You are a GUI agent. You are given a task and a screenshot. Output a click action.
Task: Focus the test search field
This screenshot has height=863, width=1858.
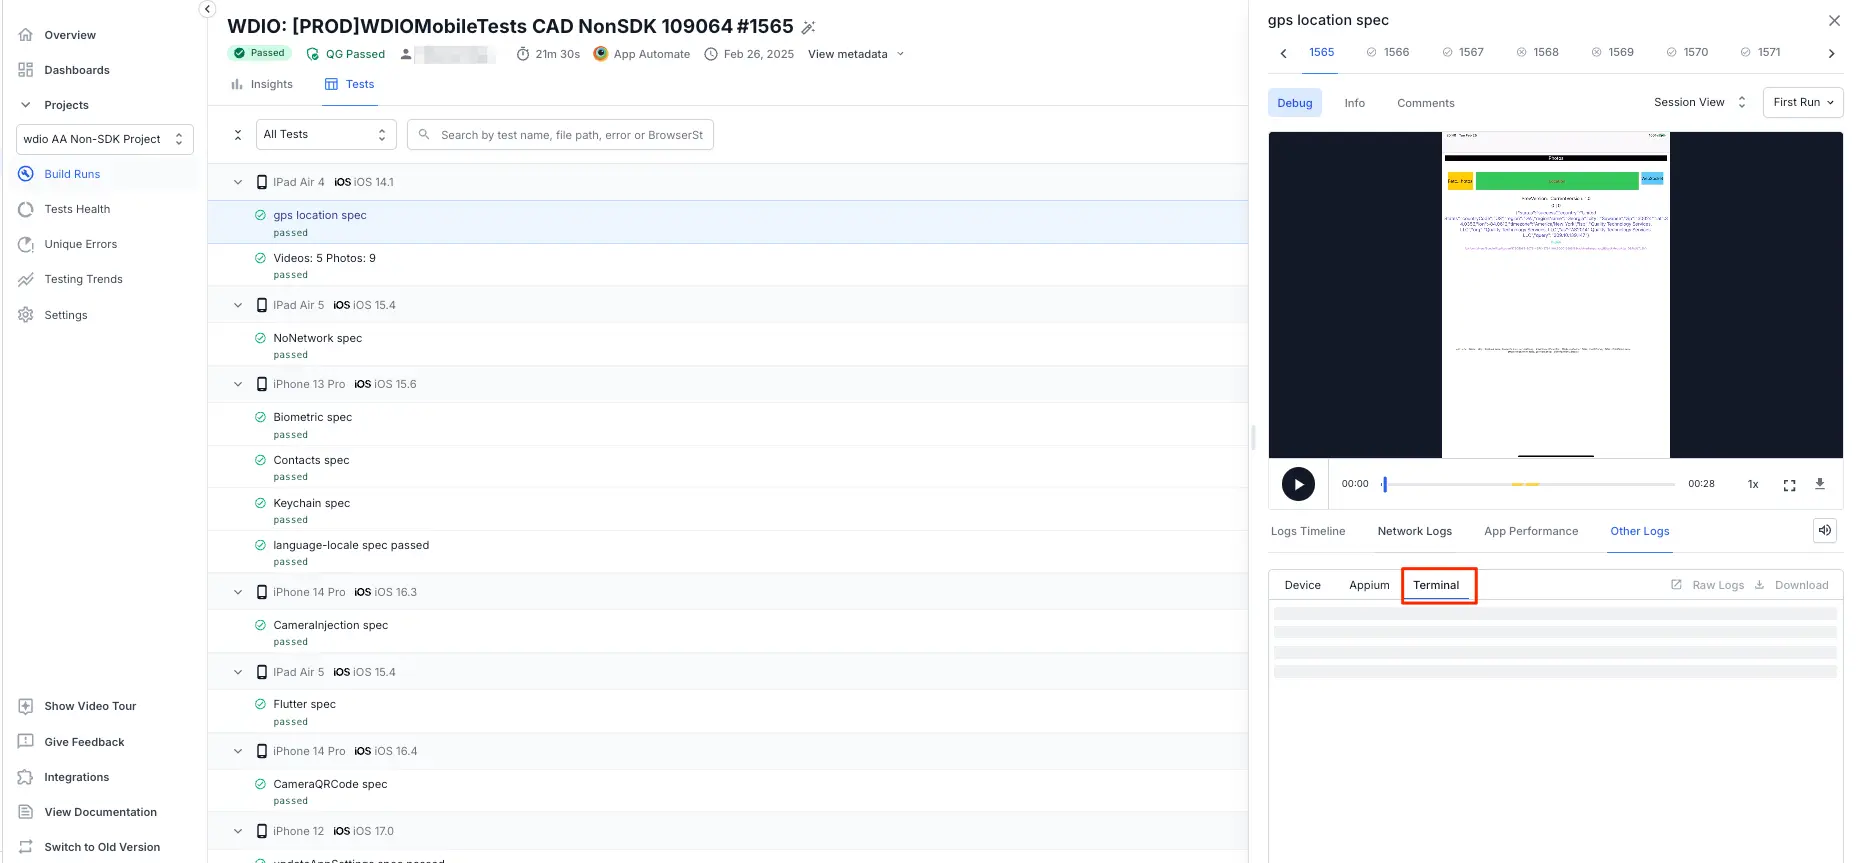coord(570,135)
